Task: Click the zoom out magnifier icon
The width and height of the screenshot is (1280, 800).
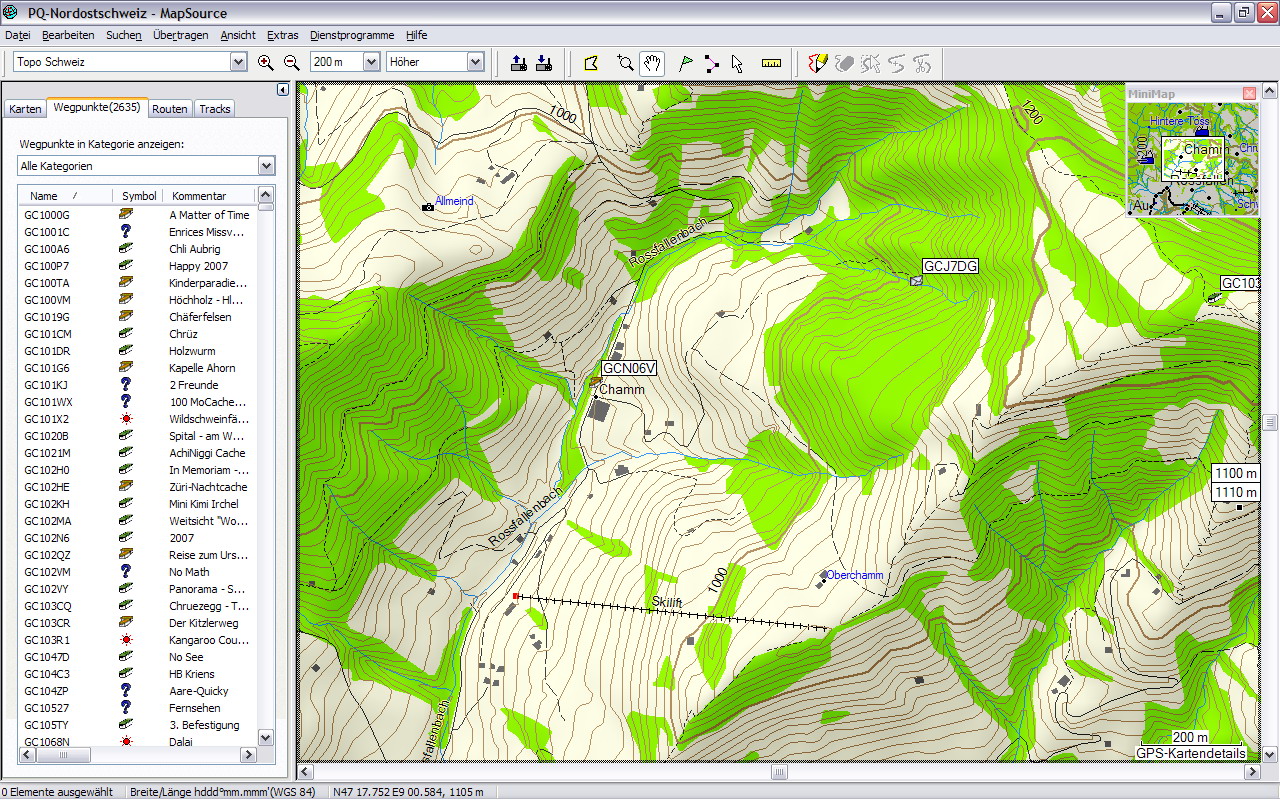Action: (291, 62)
